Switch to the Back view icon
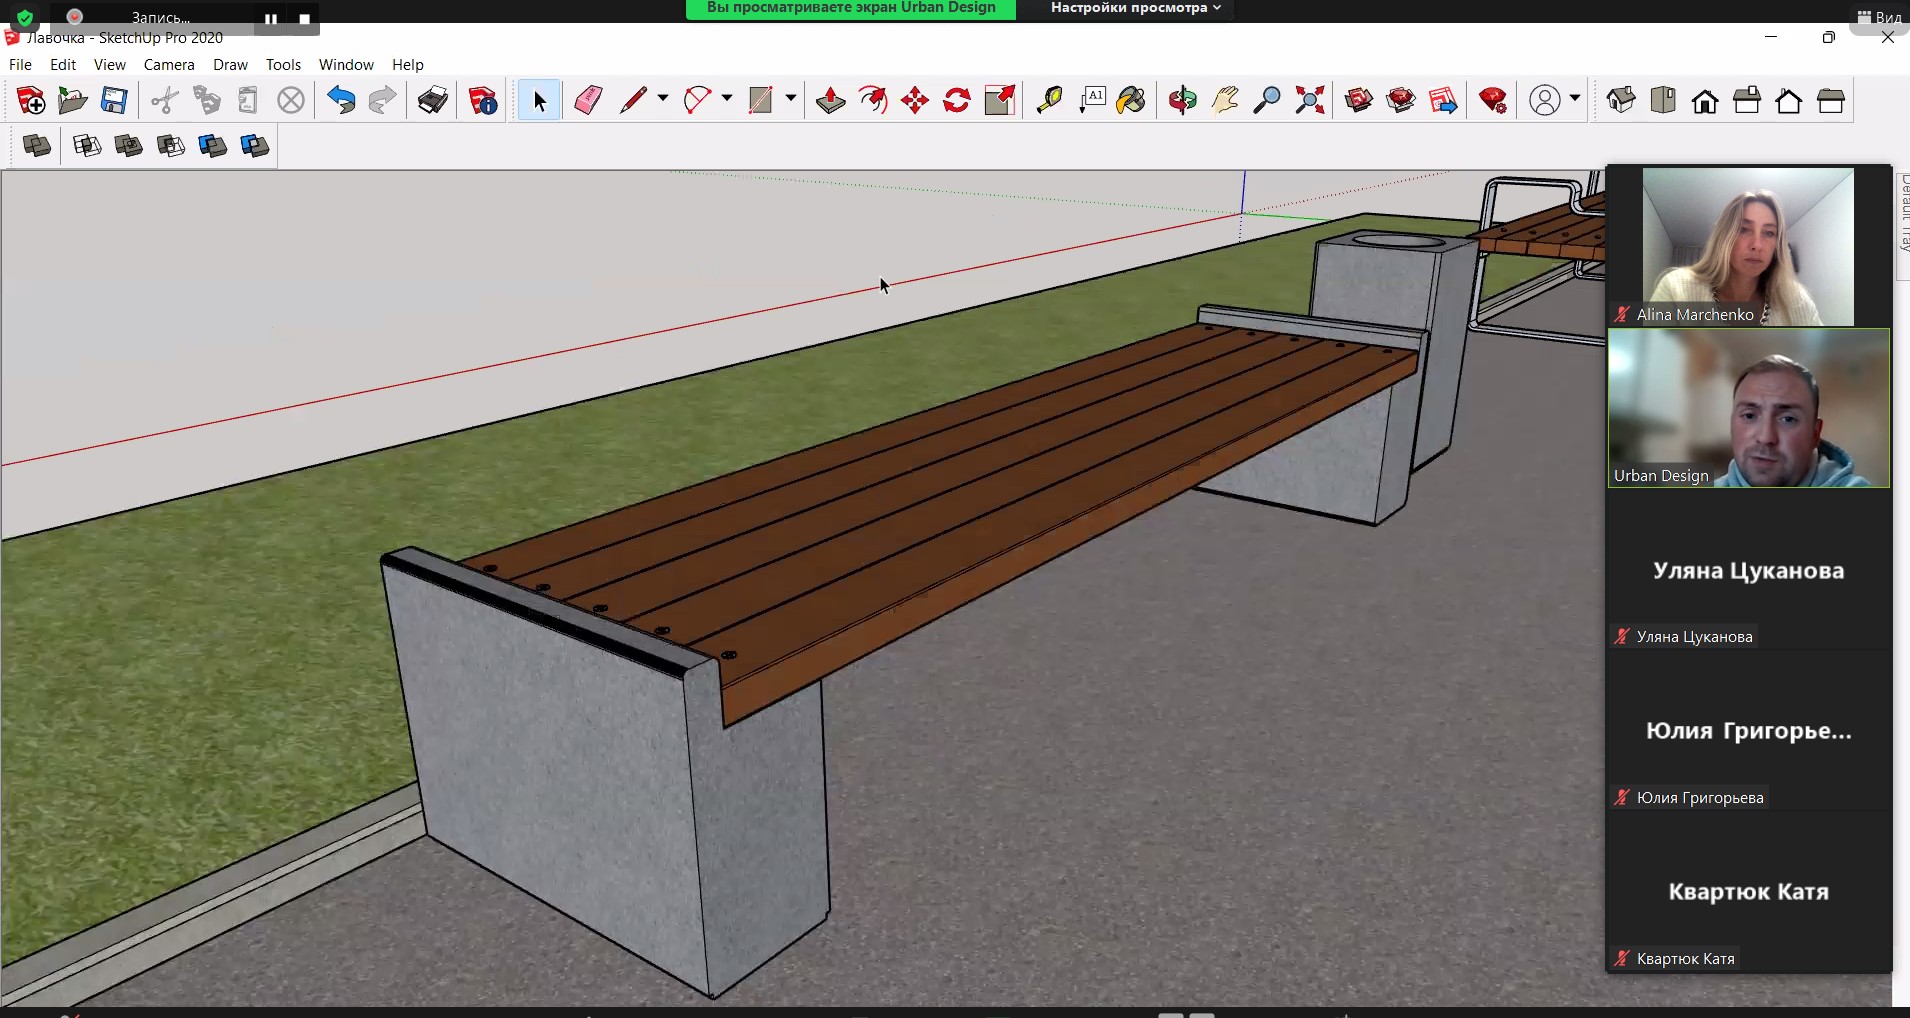 1789,100
